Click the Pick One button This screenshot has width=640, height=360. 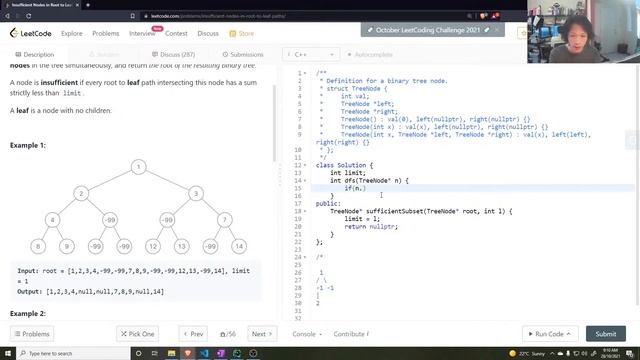138,334
